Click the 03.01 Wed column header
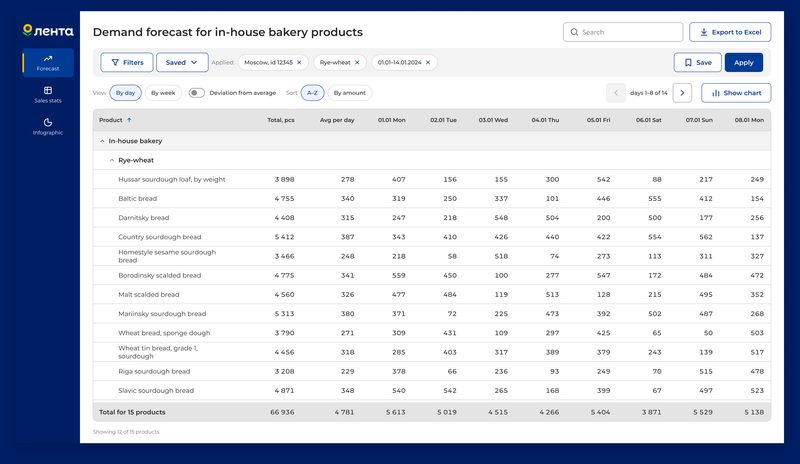The image size is (800, 464). pyautogui.click(x=493, y=120)
